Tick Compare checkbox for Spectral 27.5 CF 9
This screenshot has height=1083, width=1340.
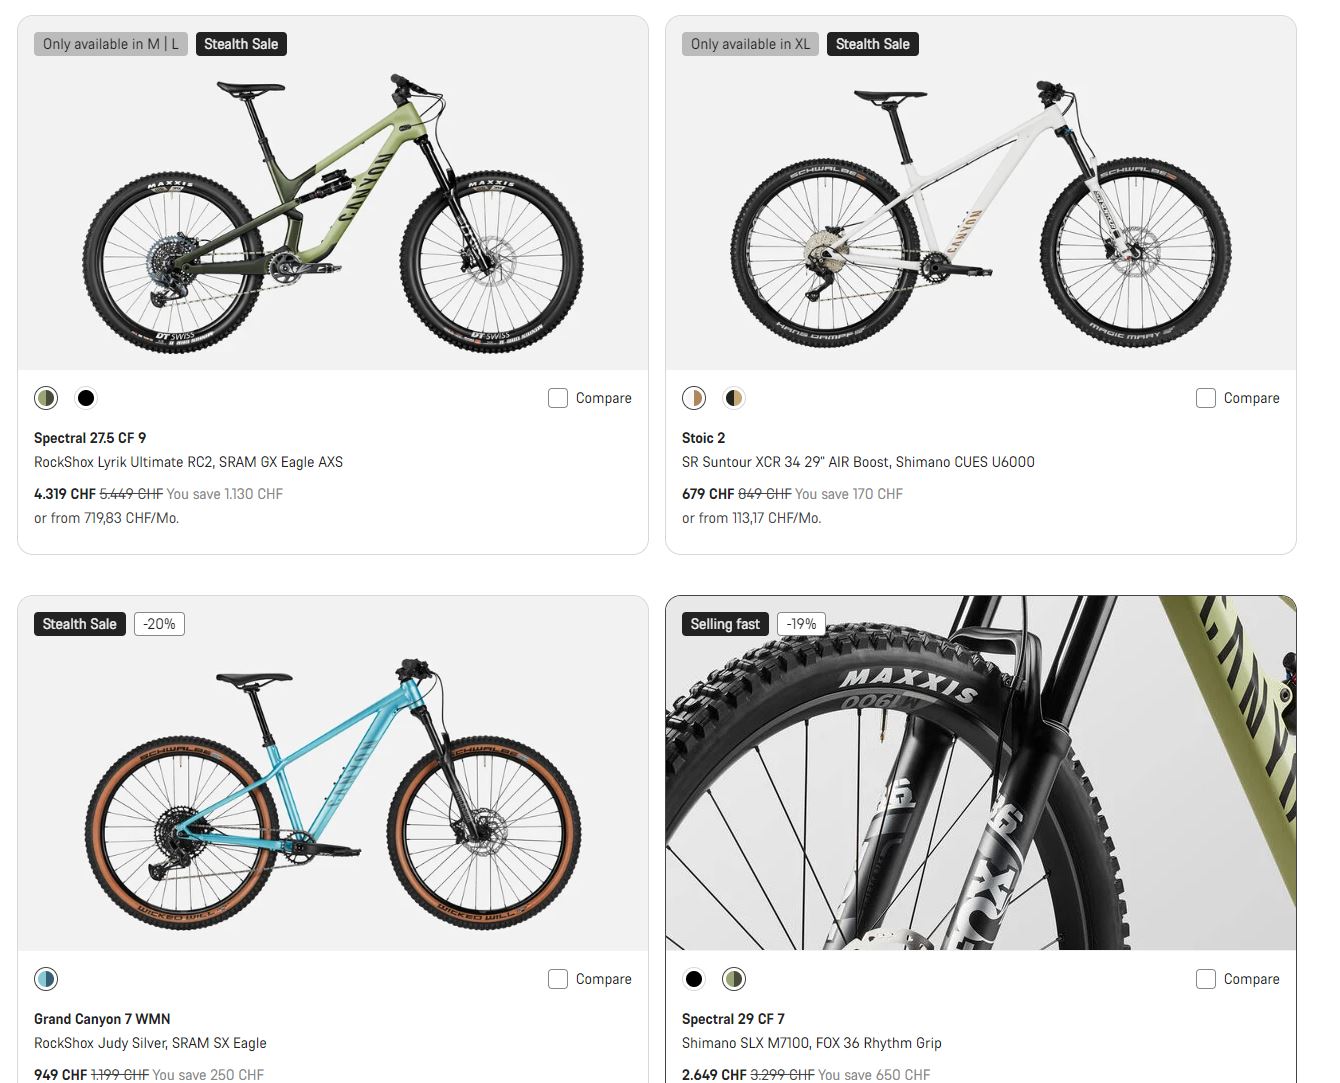tap(558, 398)
